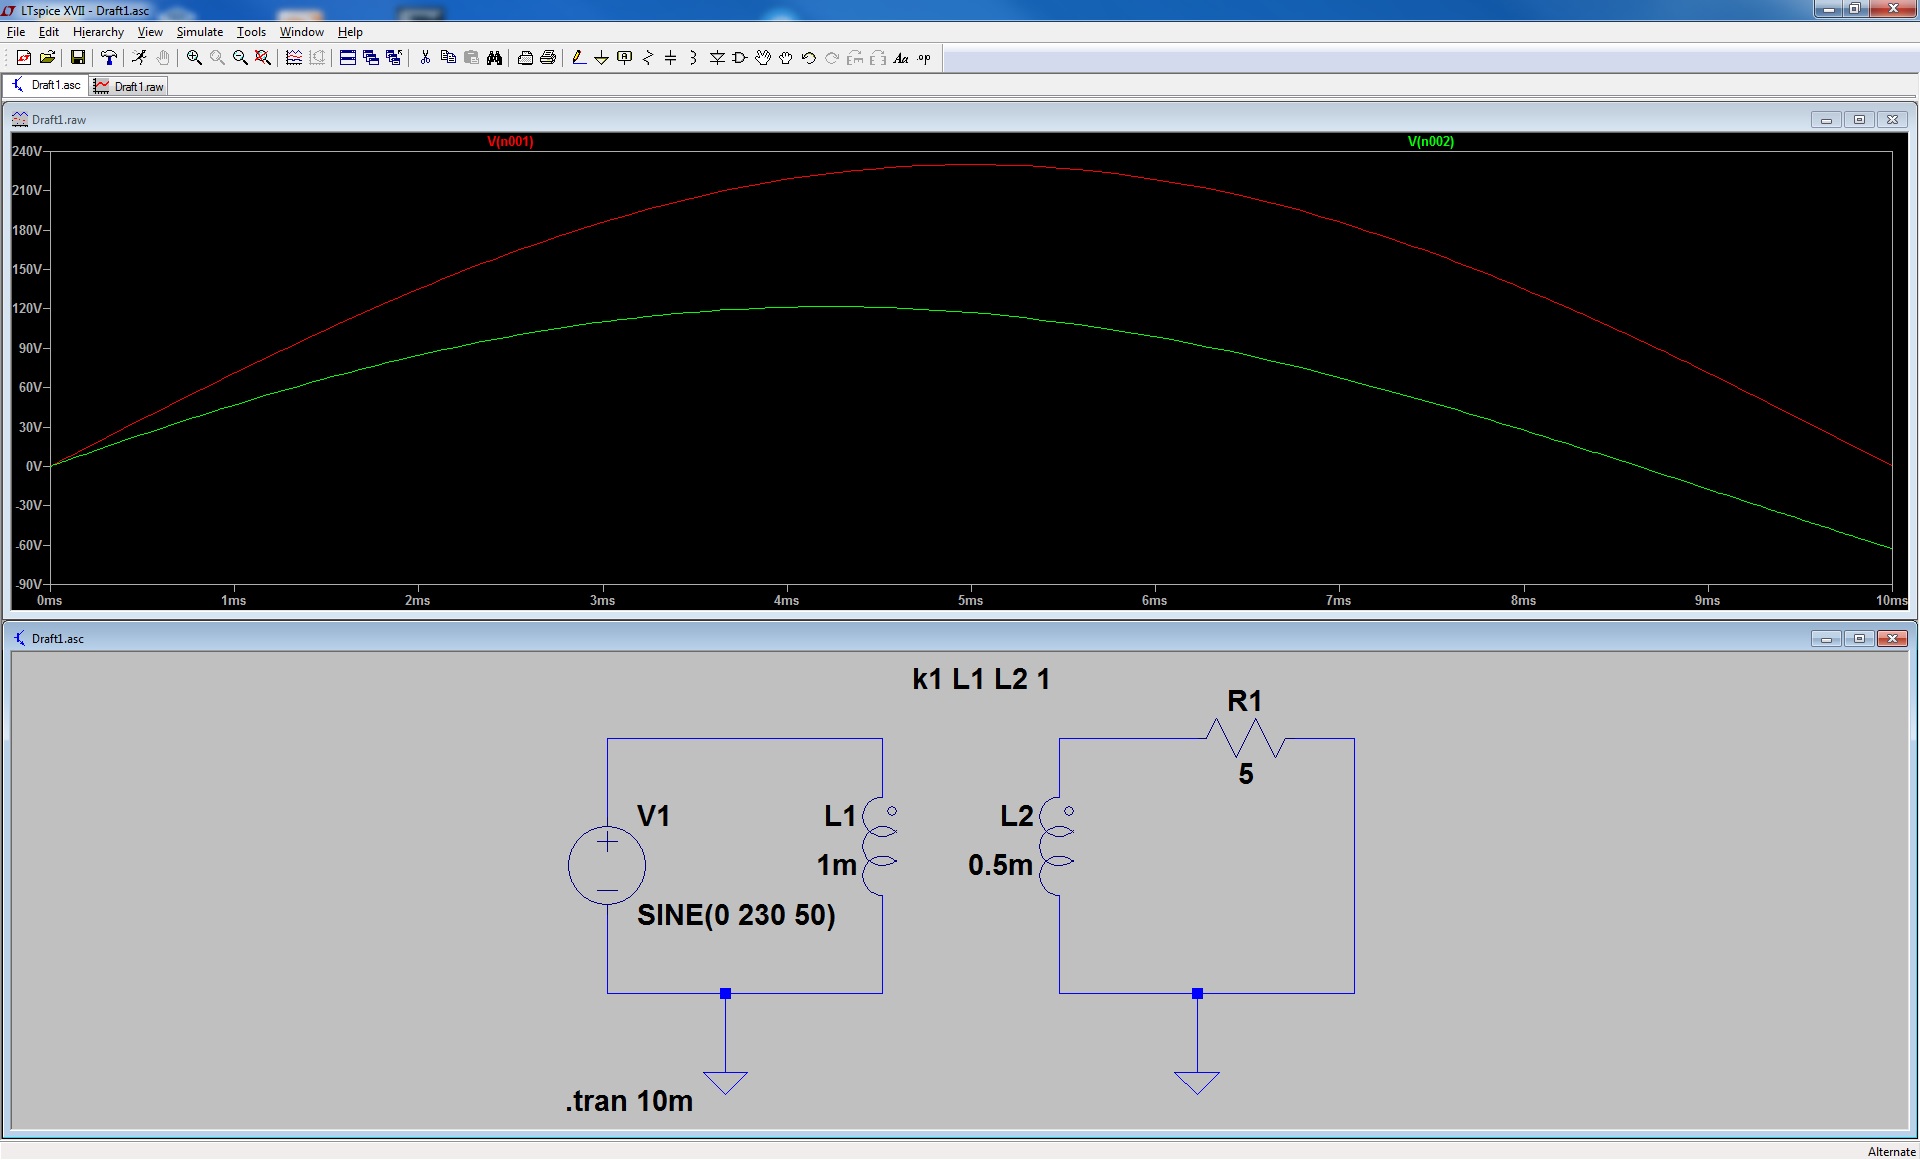Place a Resistor from toolbar
The image size is (1920, 1160).
click(x=648, y=58)
